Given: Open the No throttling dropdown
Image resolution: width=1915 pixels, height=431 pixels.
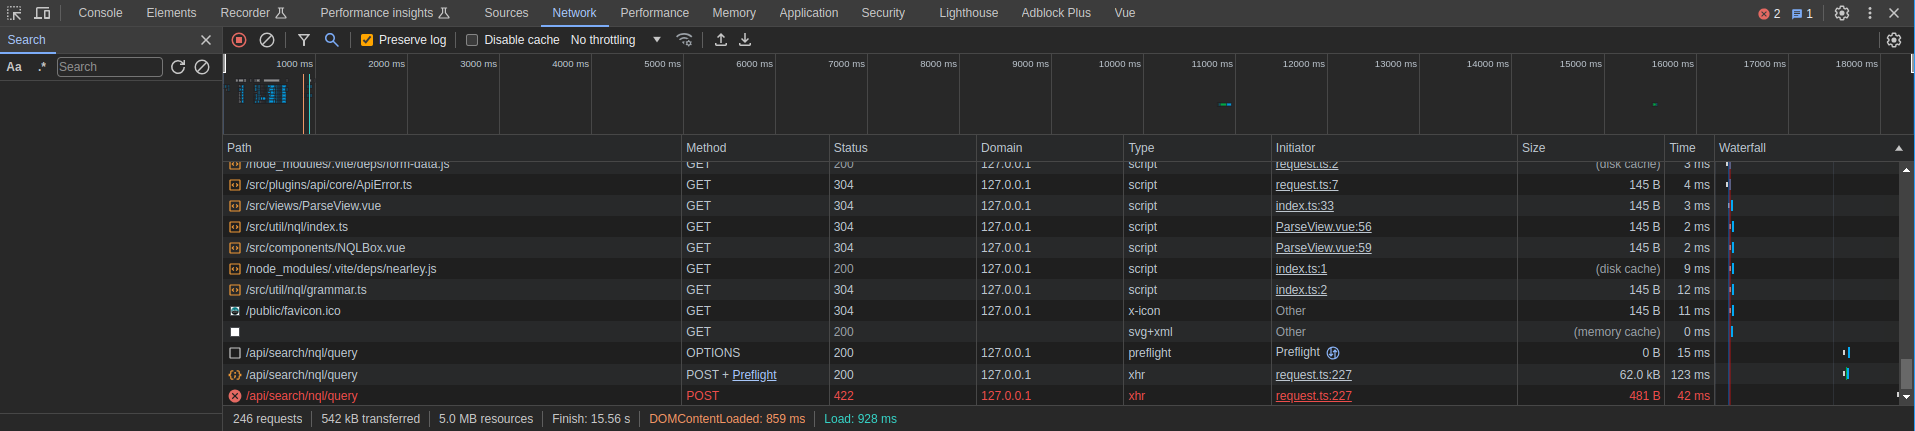Looking at the screenshot, I should (x=616, y=40).
